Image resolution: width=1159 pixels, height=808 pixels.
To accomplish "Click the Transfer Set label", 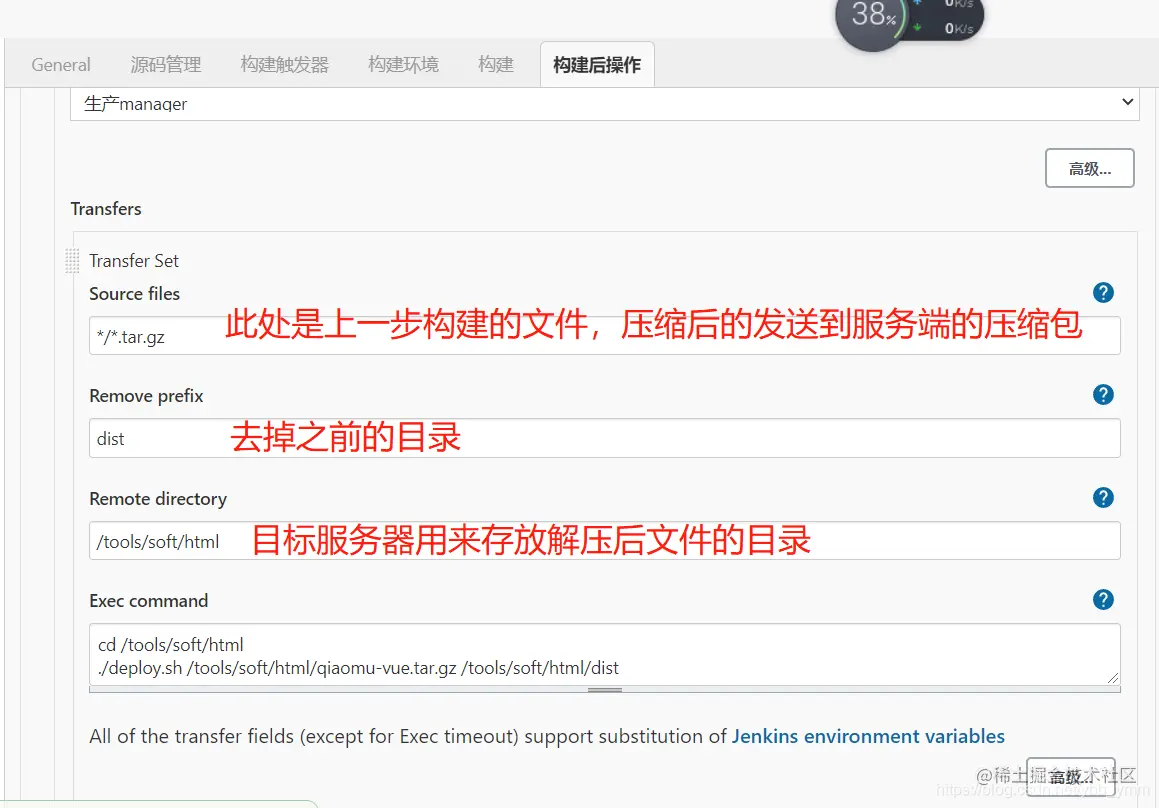I will (134, 261).
